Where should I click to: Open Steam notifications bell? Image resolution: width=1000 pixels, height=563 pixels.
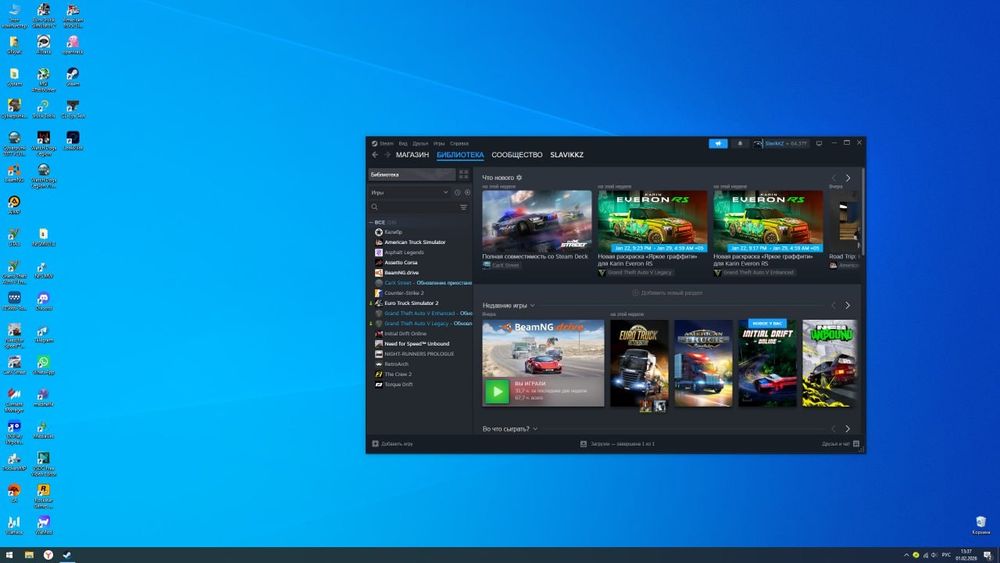[740, 143]
